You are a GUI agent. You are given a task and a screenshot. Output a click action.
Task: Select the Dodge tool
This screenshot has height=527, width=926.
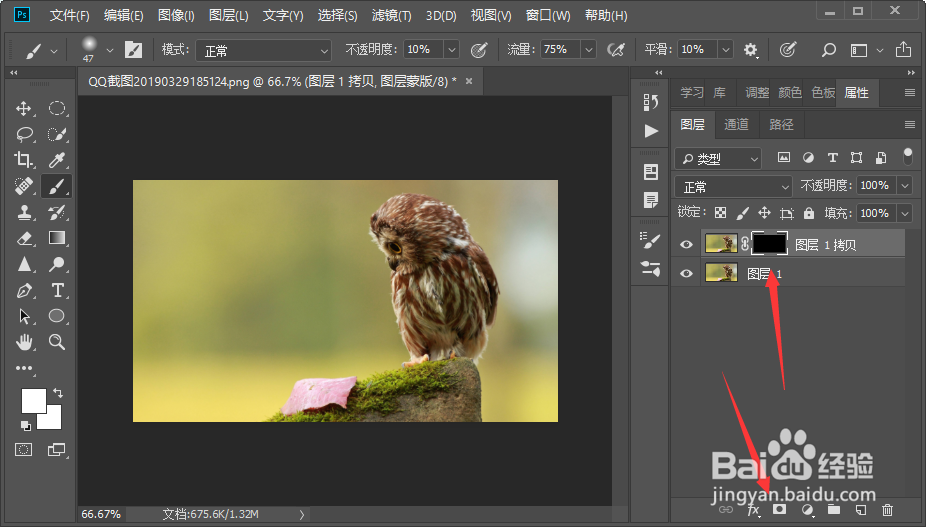click(x=57, y=264)
